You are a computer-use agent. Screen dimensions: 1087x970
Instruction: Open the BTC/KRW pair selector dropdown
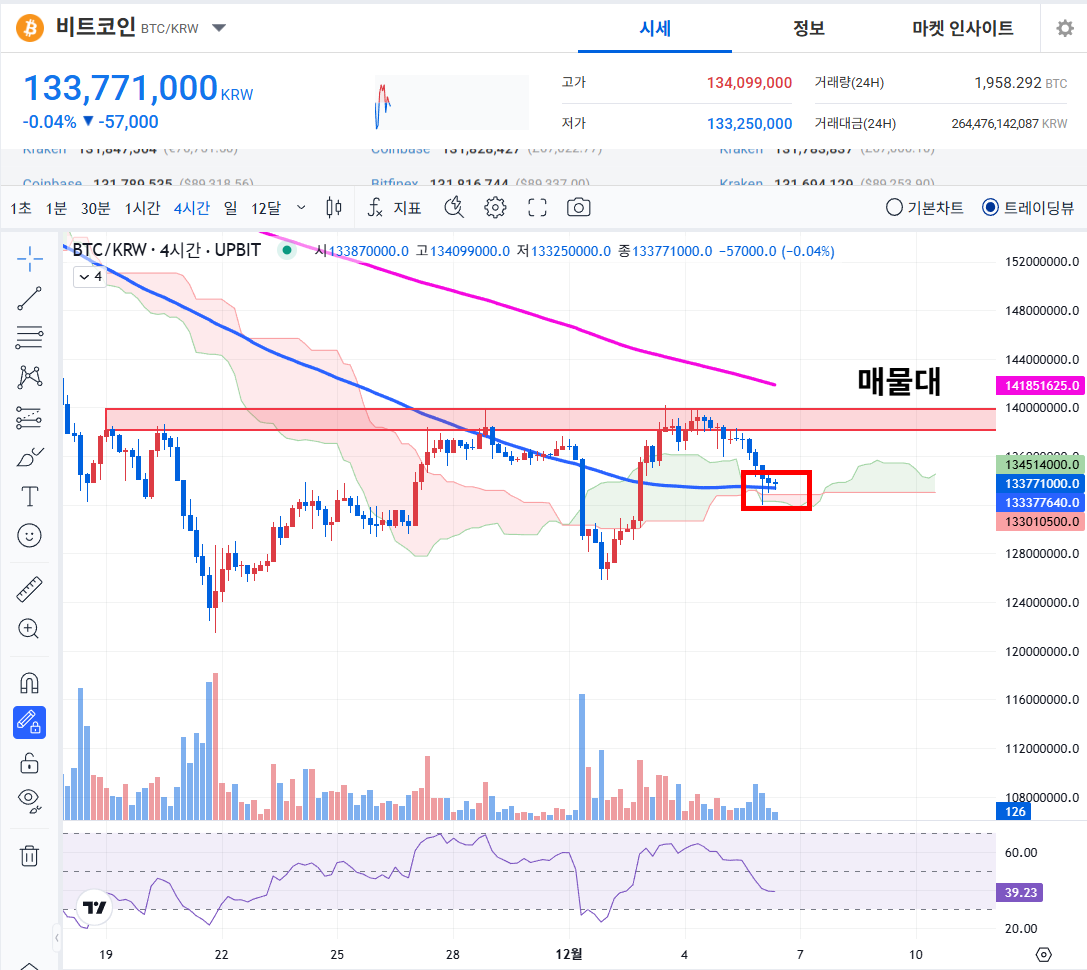tap(218, 28)
